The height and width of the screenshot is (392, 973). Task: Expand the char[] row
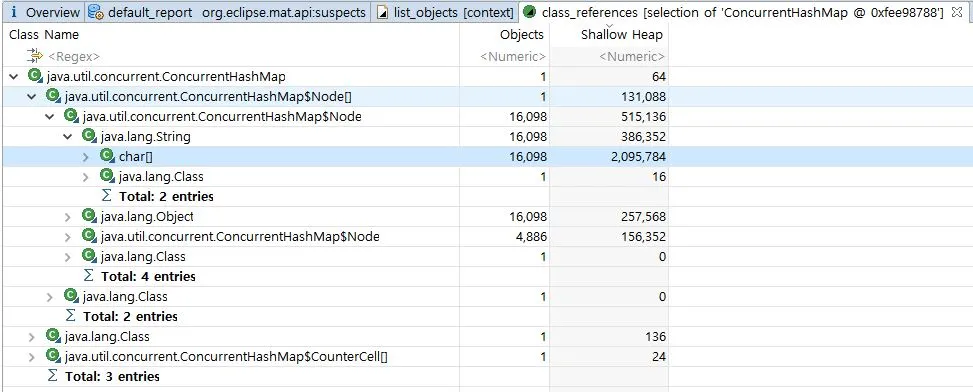pyautogui.click(x=86, y=157)
